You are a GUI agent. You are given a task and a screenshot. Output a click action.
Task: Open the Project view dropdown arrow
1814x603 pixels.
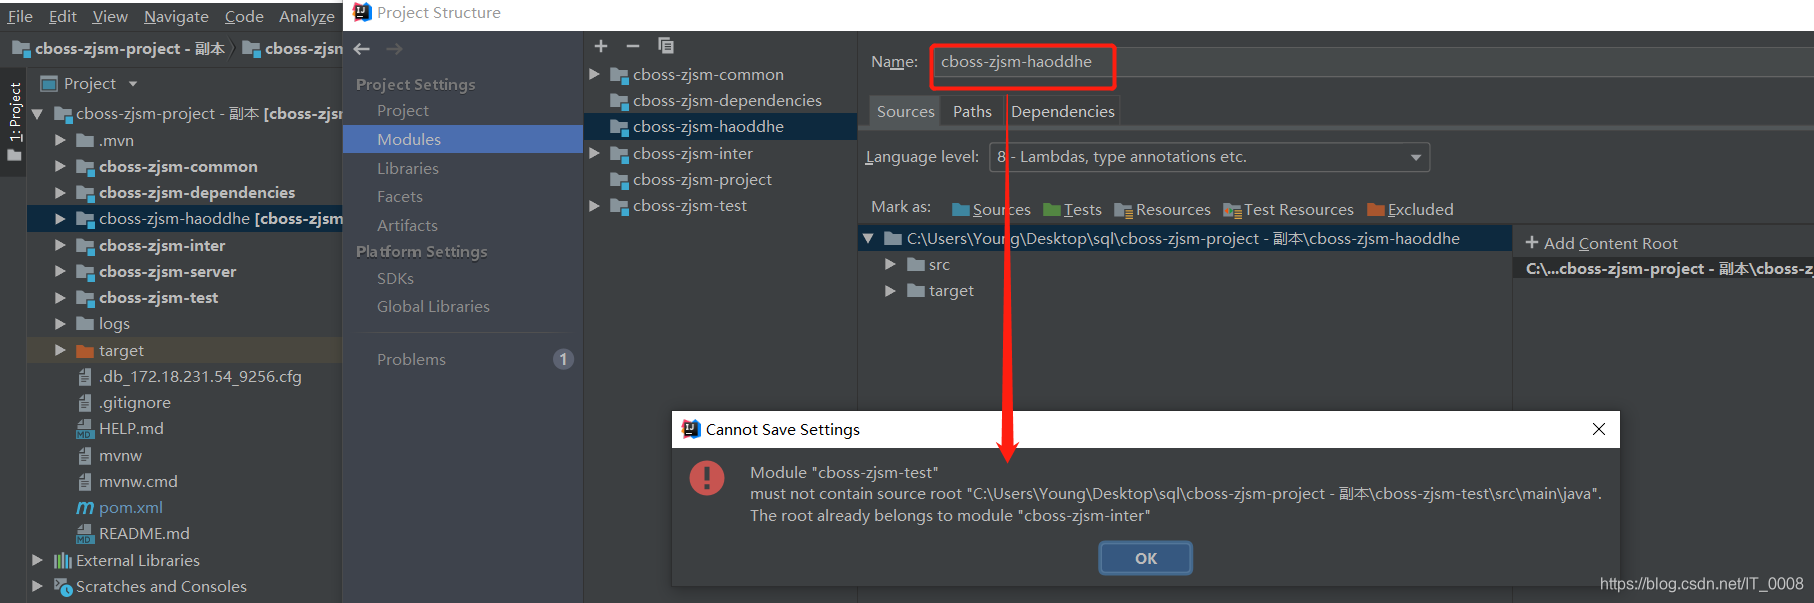[133, 84]
